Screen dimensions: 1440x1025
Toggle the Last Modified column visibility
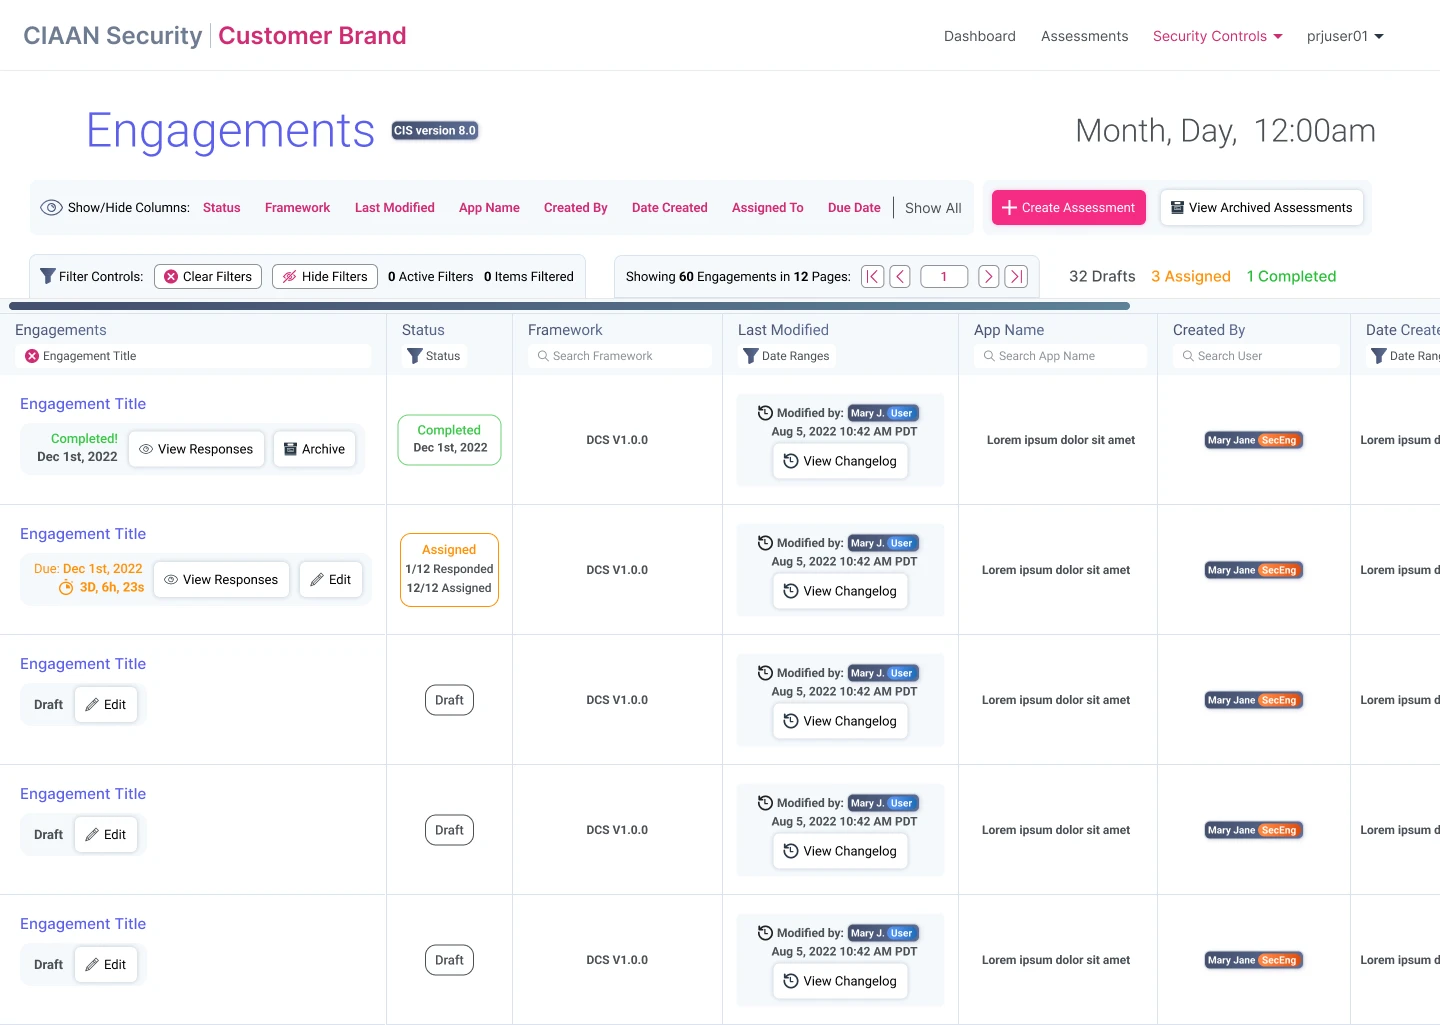point(394,208)
